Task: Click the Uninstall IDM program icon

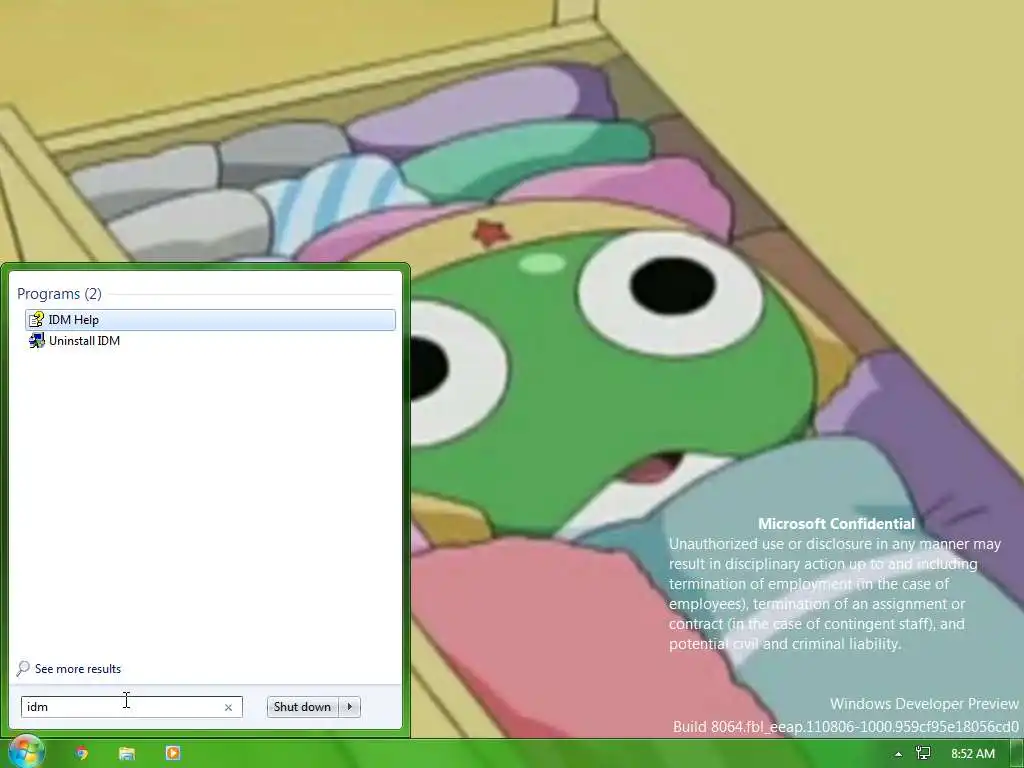Action: pos(37,340)
